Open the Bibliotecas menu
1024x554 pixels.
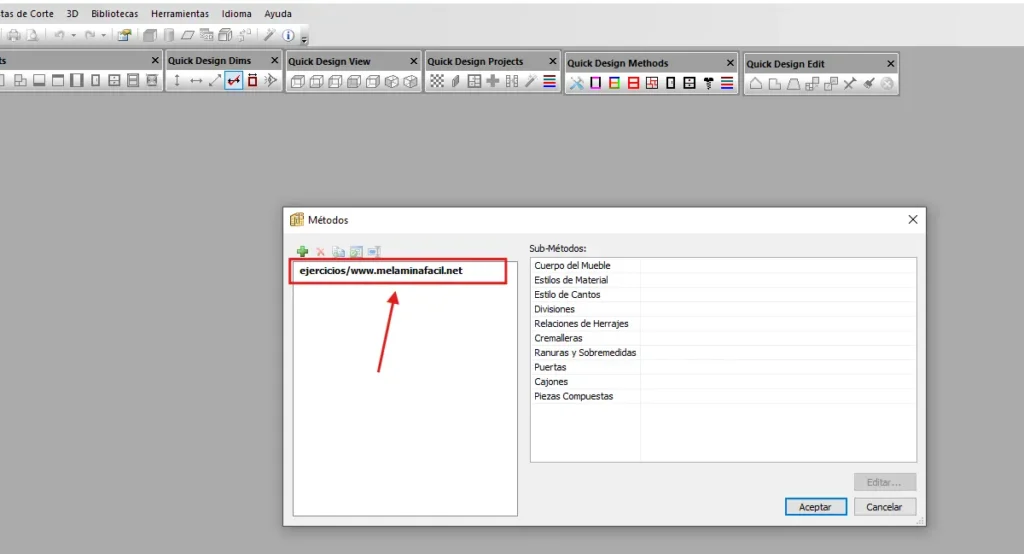point(114,14)
